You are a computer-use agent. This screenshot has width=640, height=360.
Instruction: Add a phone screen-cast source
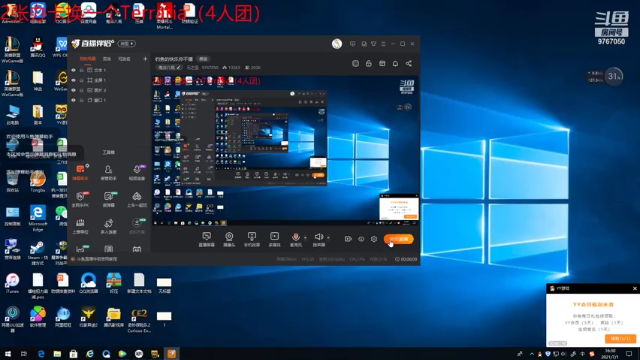click(x=252, y=239)
